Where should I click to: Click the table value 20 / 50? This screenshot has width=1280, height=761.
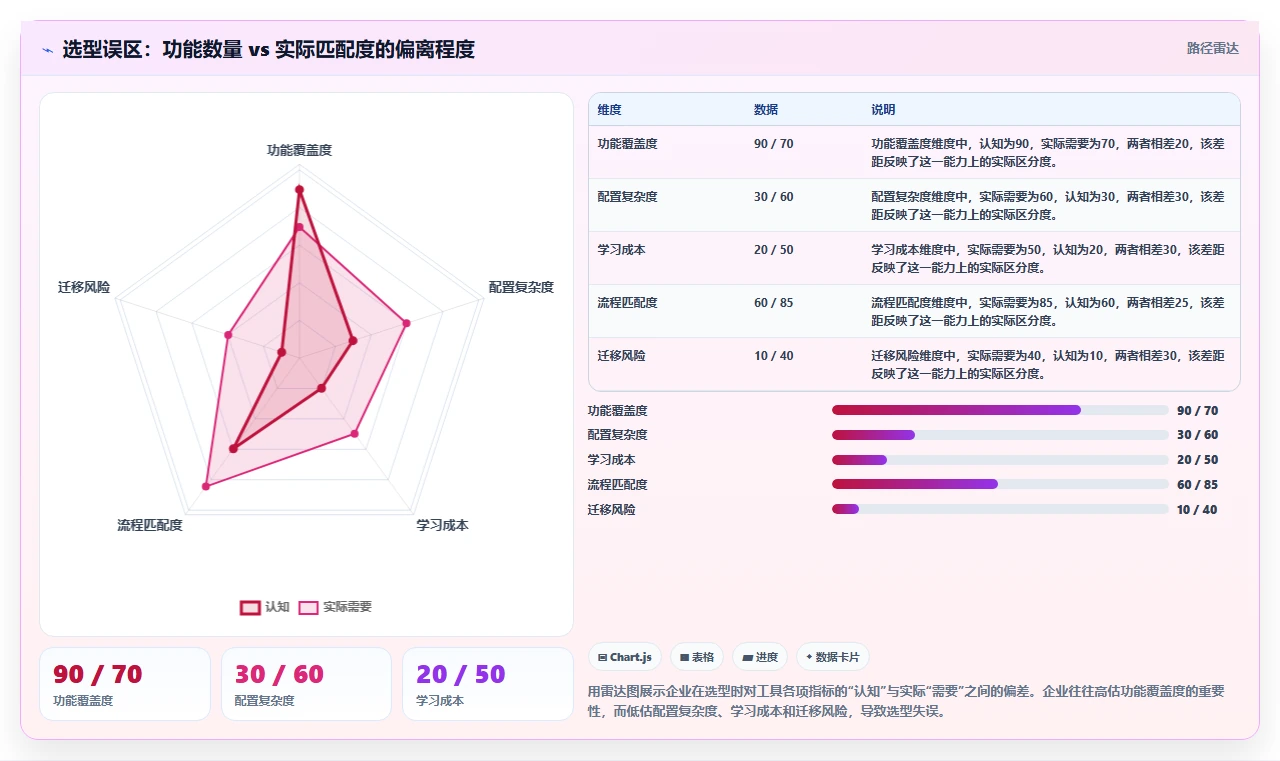[x=773, y=250]
